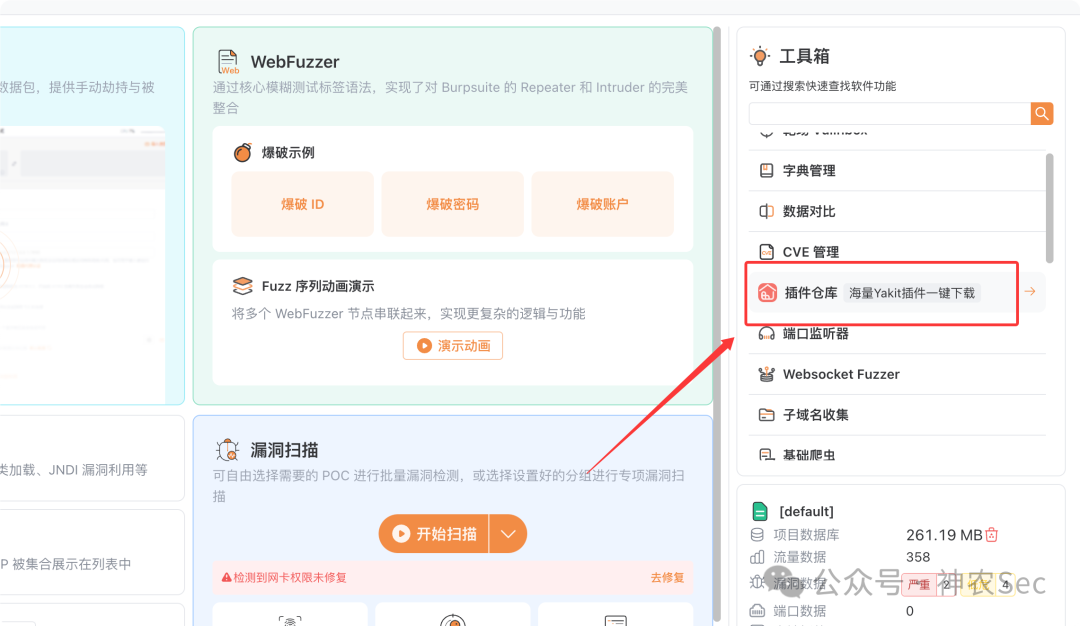Open 字典管理 dictionary management
The width and height of the screenshot is (1080, 626).
point(897,171)
